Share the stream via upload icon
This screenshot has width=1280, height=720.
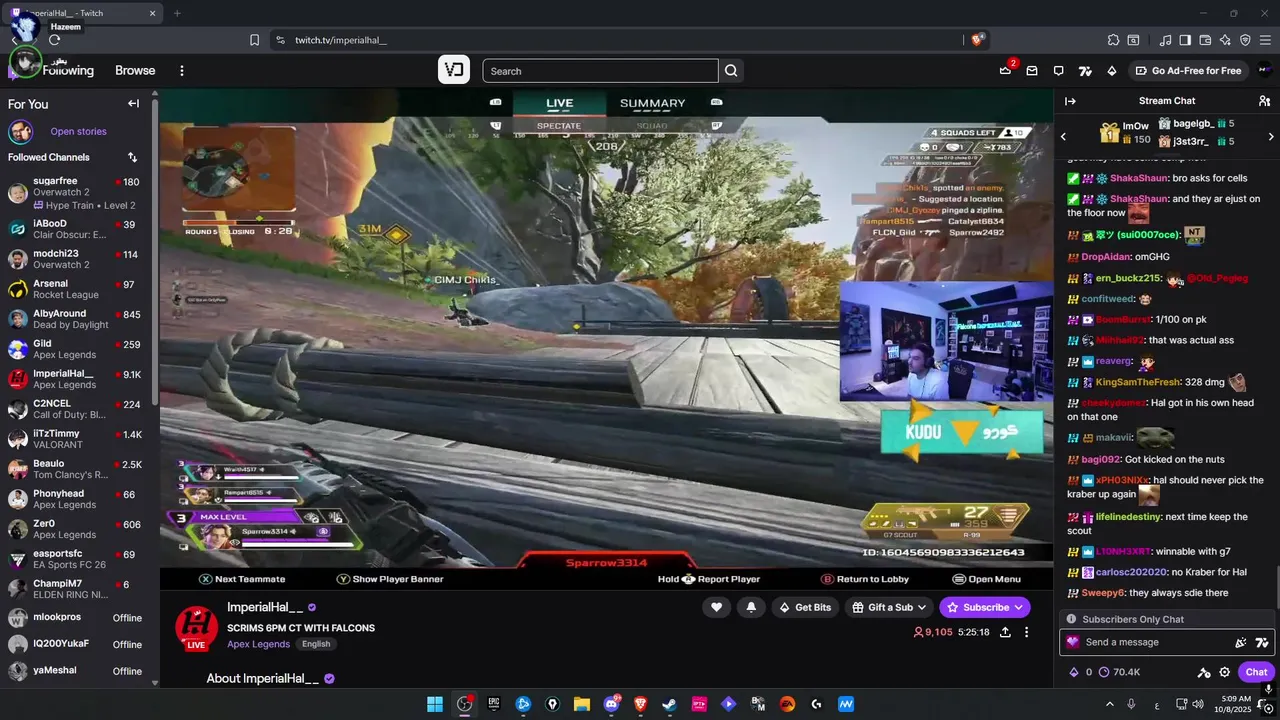(x=1005, y=632)
